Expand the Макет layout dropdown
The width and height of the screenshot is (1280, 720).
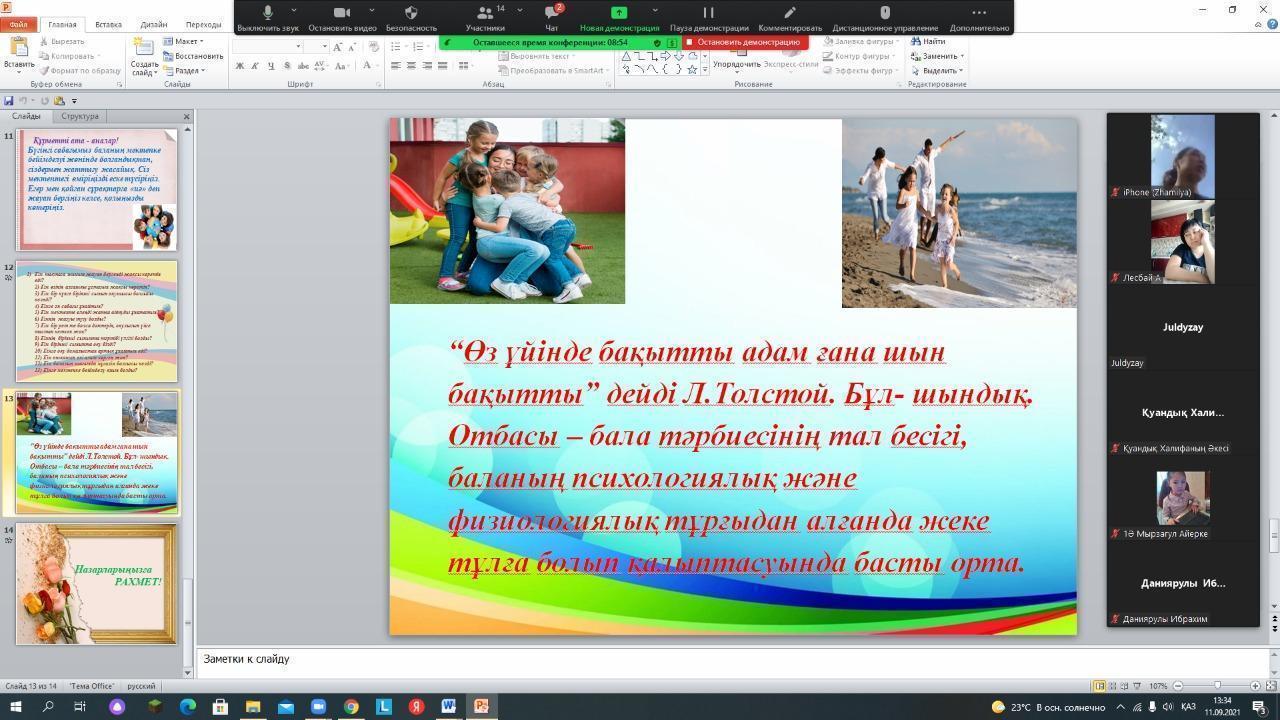[x=188, y=42]
